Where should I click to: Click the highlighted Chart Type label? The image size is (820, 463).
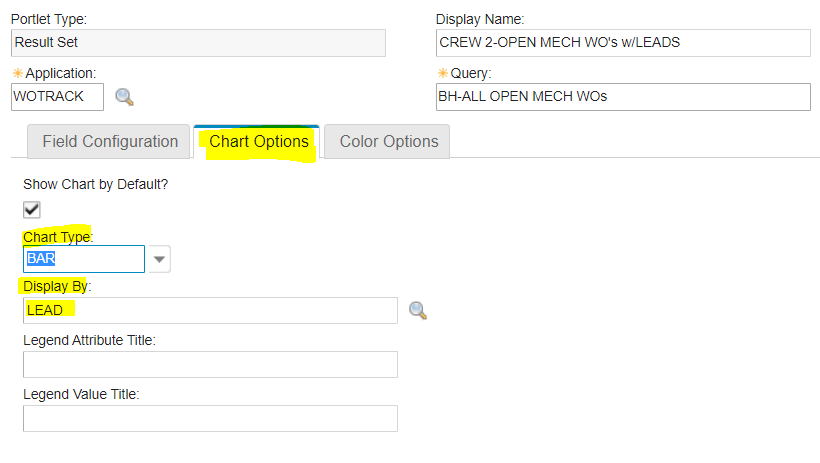tap(57, 236)
